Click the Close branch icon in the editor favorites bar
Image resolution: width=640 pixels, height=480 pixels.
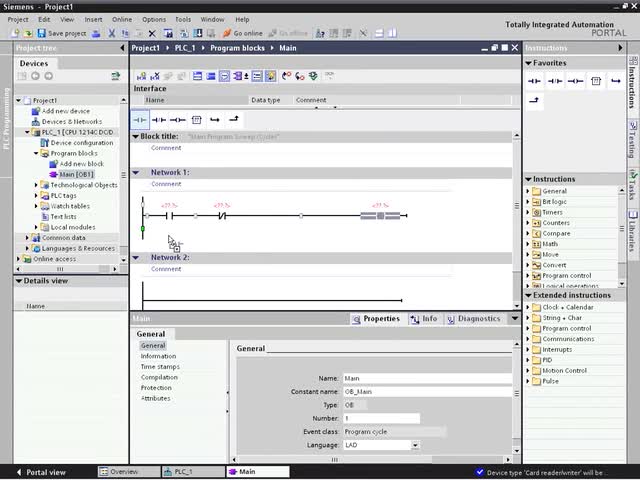pyautogui.click(x=234, y=119)
